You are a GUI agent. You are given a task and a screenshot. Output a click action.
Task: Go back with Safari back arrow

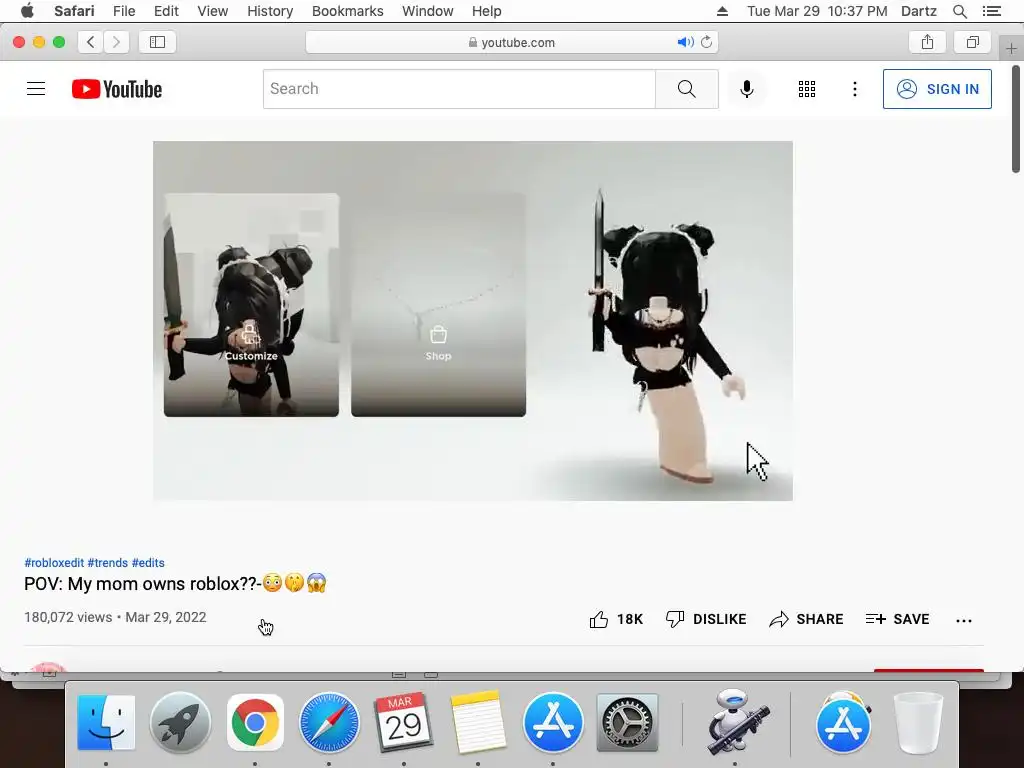[x=91, y=42]
